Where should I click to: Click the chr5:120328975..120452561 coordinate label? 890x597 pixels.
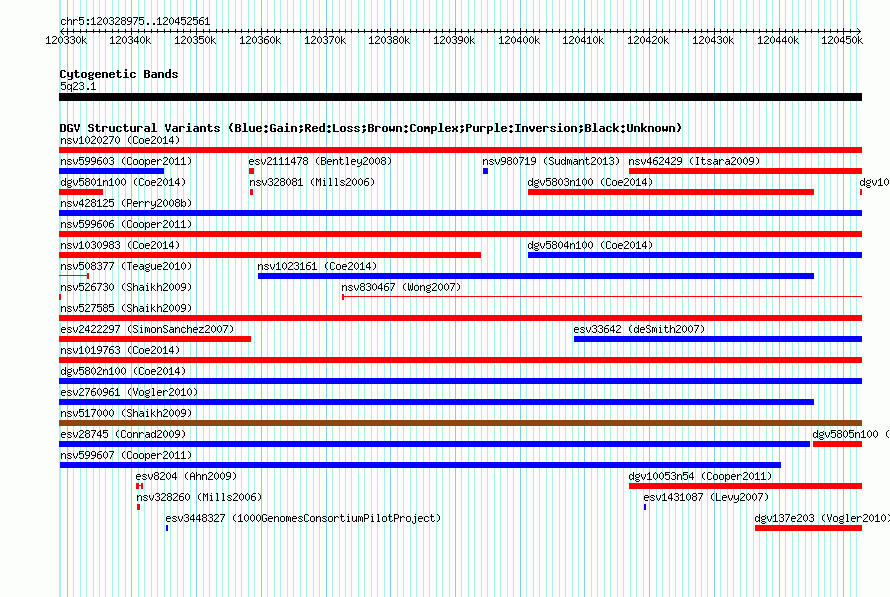[135, 21]
